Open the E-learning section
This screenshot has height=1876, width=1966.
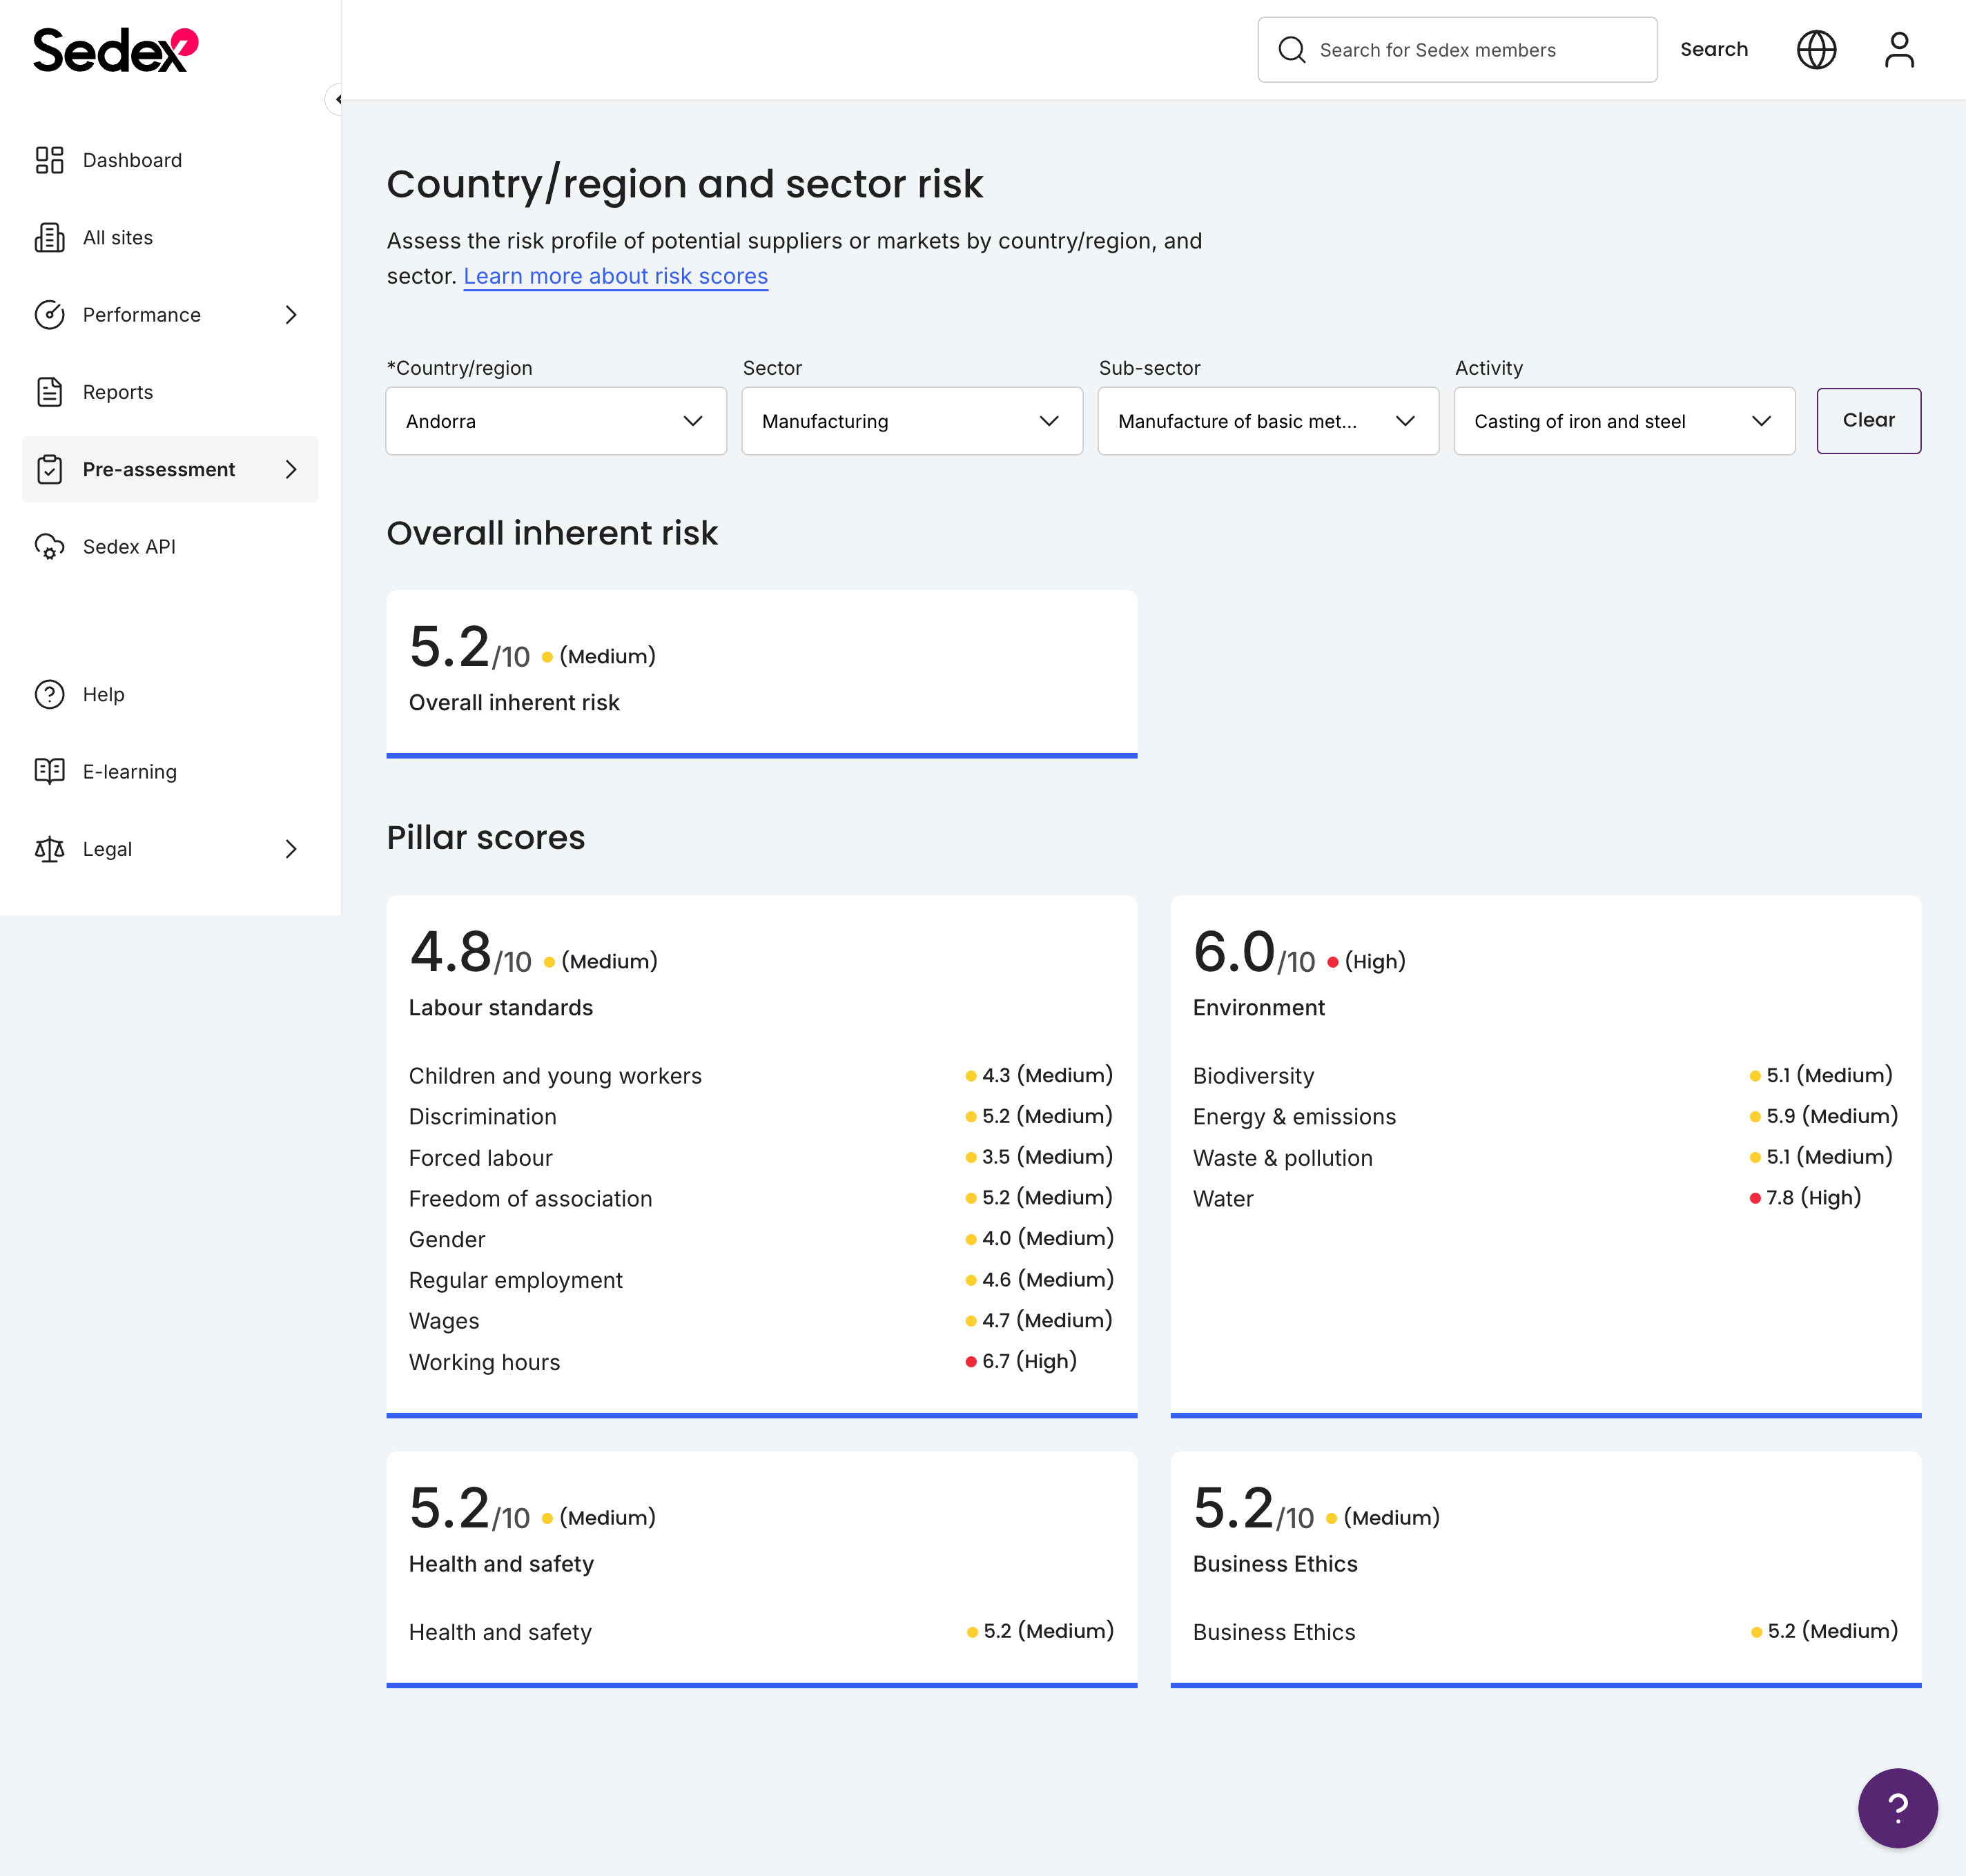(130, 771)
